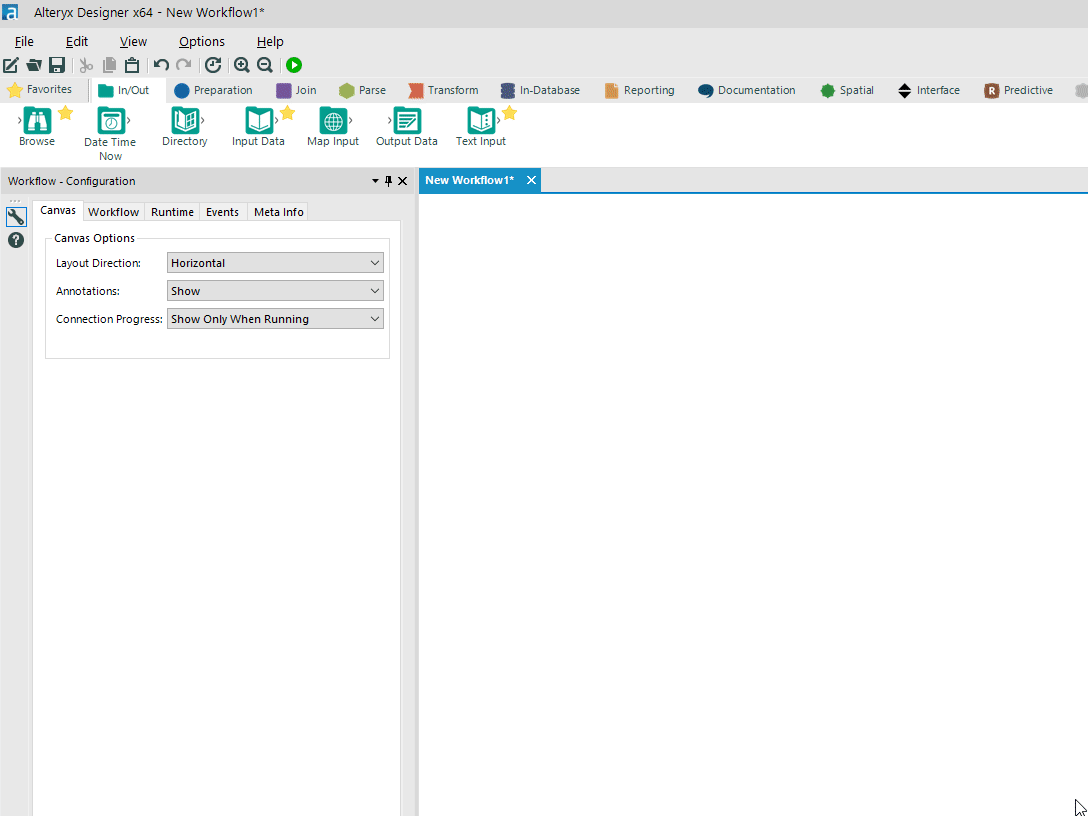Viewport: 1088px width, 816px height.
Task: Save the workflow with the floppy disk icon
Action: 57,65
